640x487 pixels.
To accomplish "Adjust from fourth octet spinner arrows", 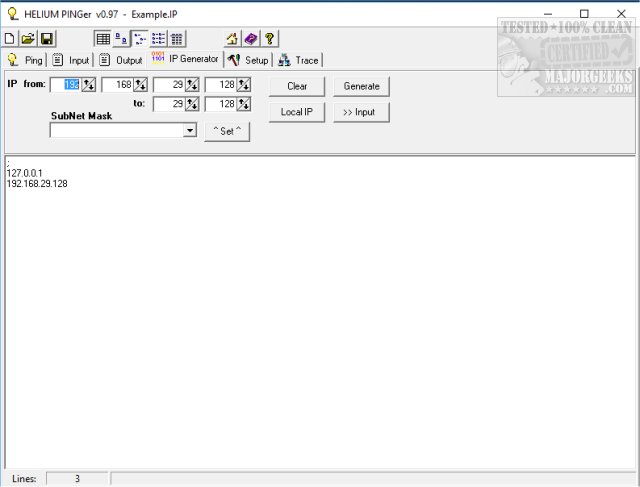I will point(244,85).
